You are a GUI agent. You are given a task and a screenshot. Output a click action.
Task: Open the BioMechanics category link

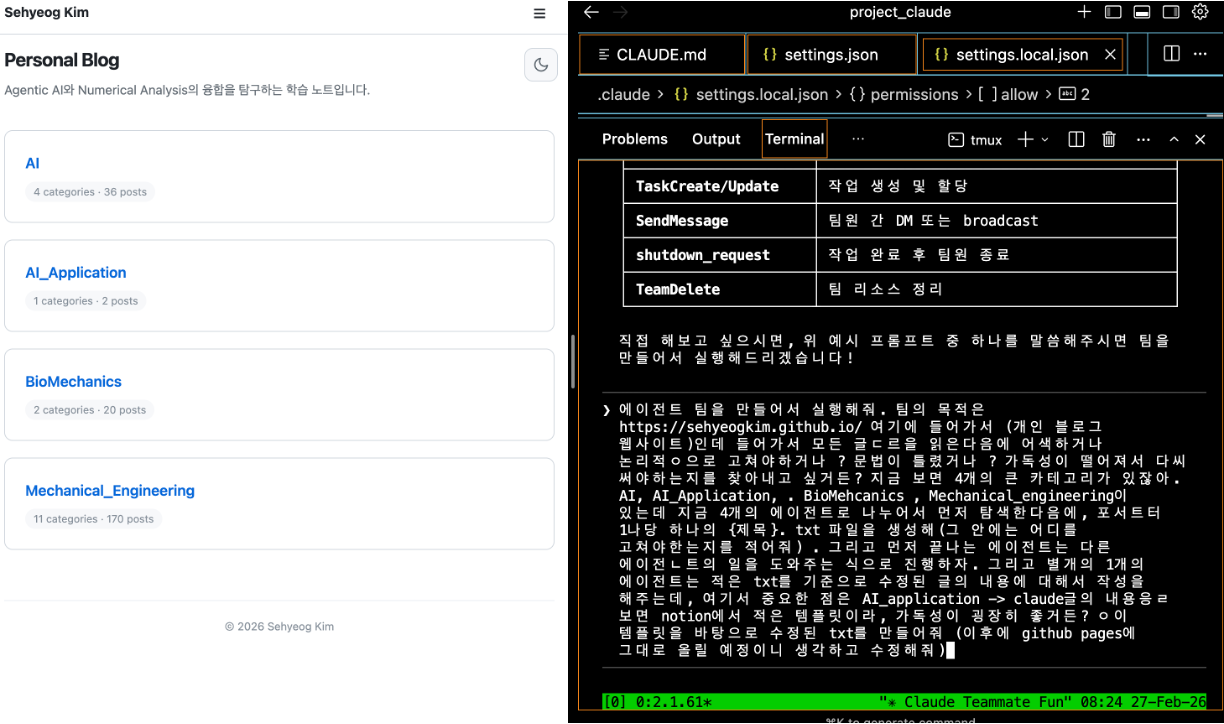(74, 381)
